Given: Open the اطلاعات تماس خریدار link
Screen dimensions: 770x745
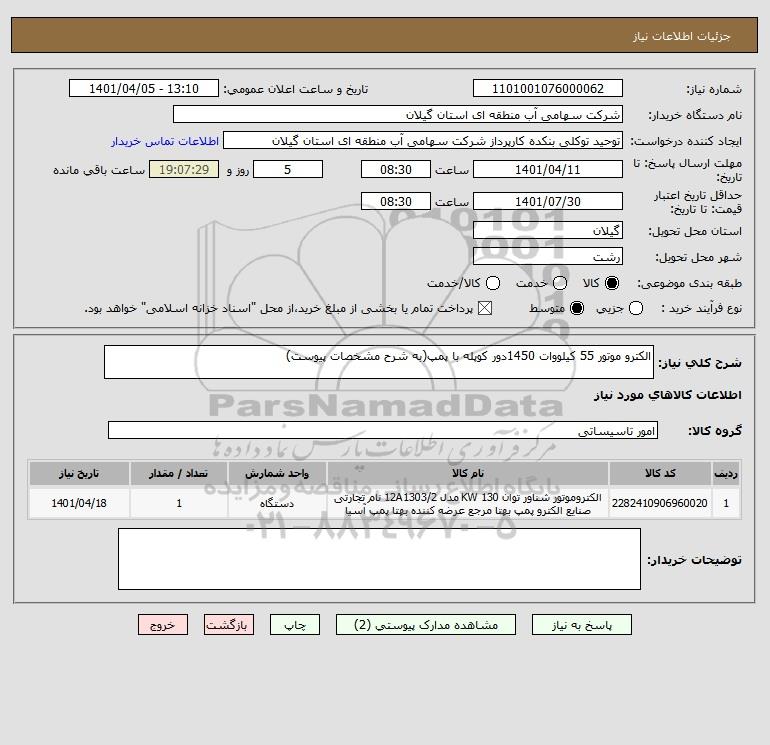Looking at the screenshot, I should [165, 141].
